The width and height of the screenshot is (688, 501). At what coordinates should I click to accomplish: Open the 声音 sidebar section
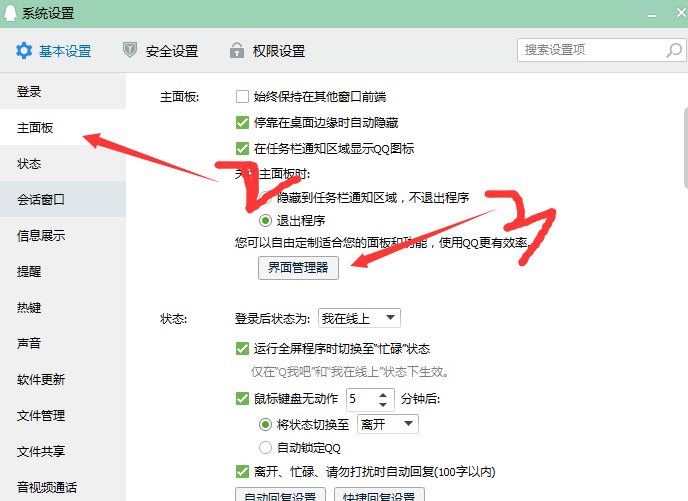(x=63, y=343)
